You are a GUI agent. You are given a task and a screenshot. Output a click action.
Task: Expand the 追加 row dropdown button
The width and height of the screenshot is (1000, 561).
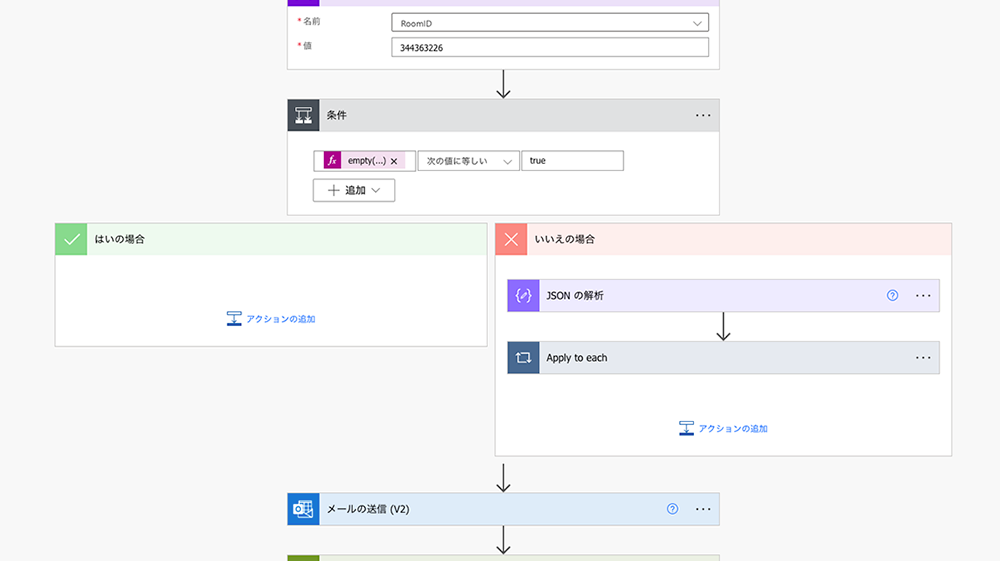[x=354, y=190]
